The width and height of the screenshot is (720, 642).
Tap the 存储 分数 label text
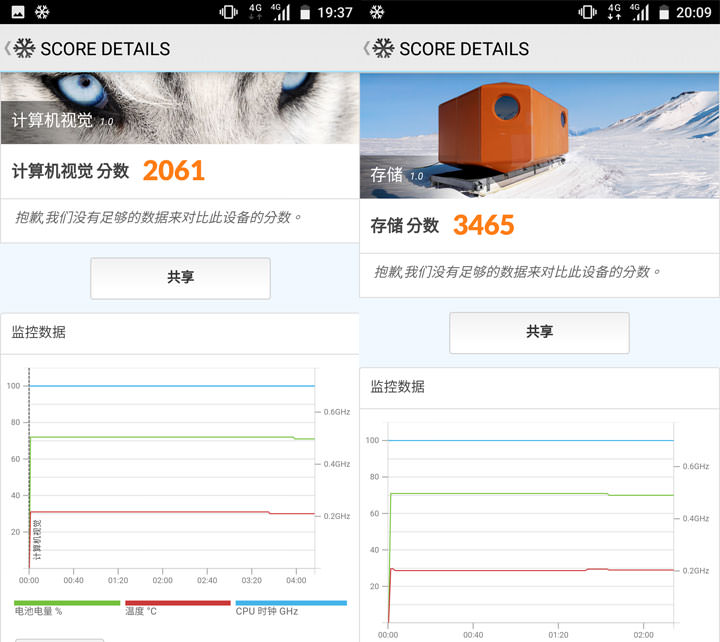pos(405,225)
